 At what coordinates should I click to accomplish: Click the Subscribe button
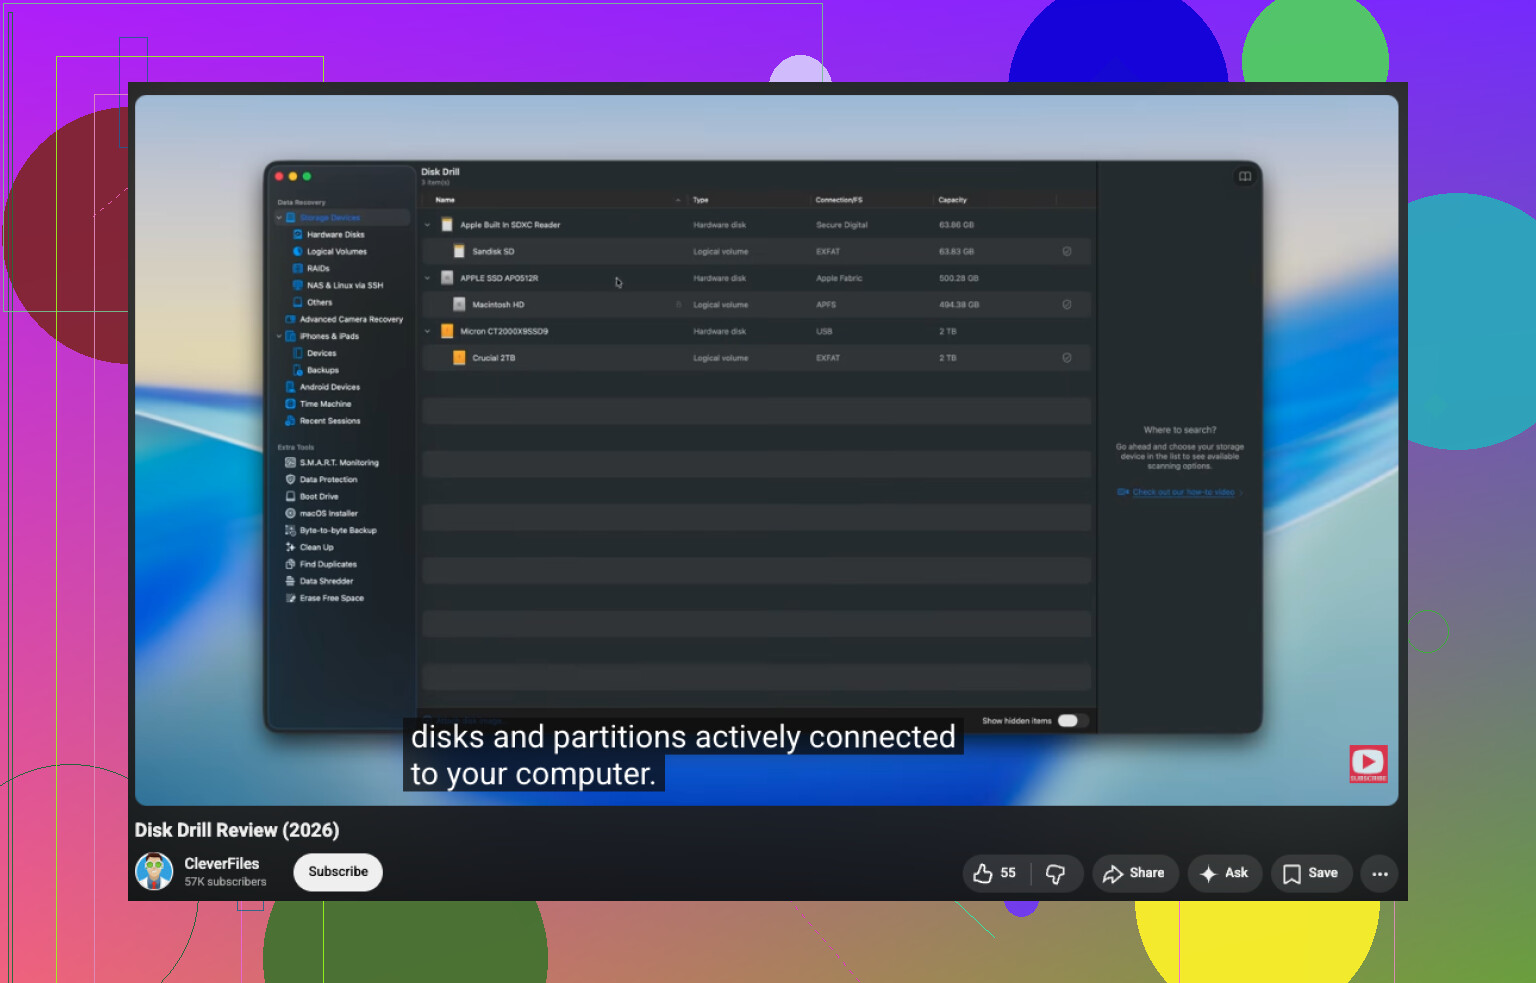click(338, 872)
